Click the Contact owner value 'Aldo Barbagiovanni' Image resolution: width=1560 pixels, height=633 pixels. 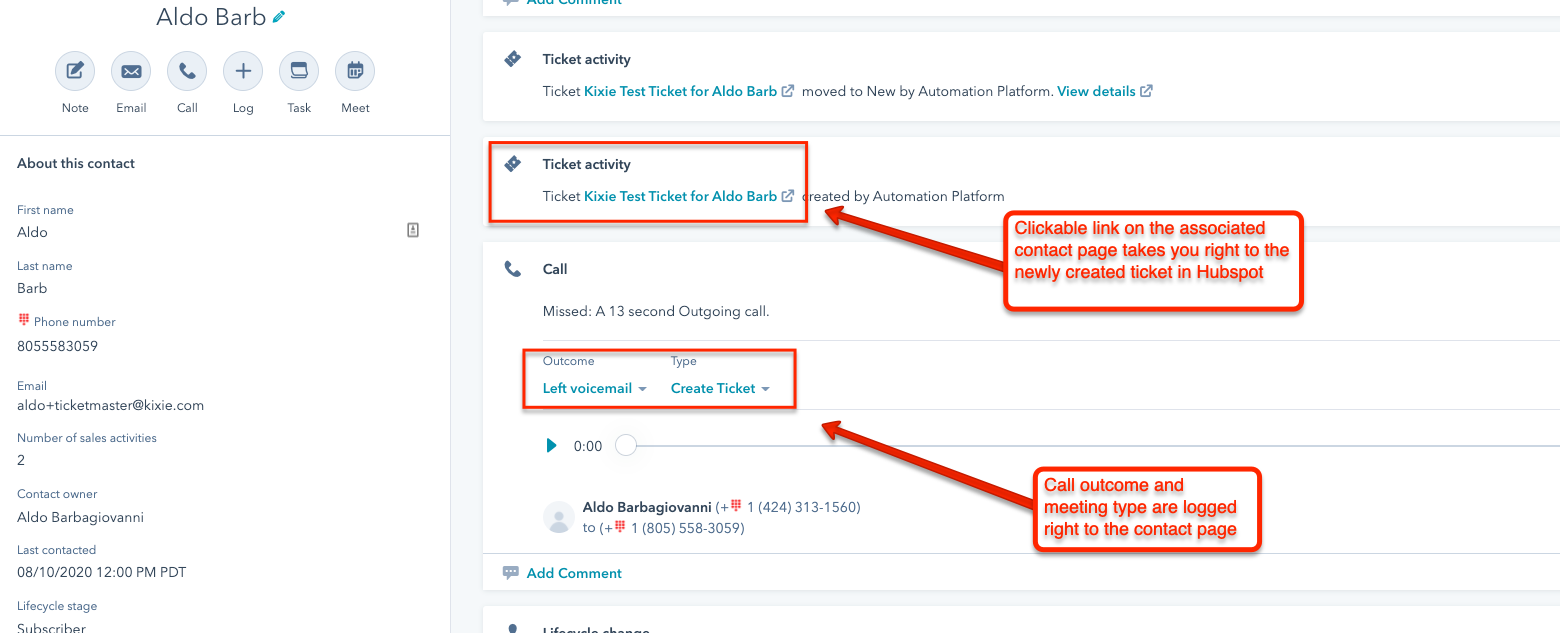(80, 517)
